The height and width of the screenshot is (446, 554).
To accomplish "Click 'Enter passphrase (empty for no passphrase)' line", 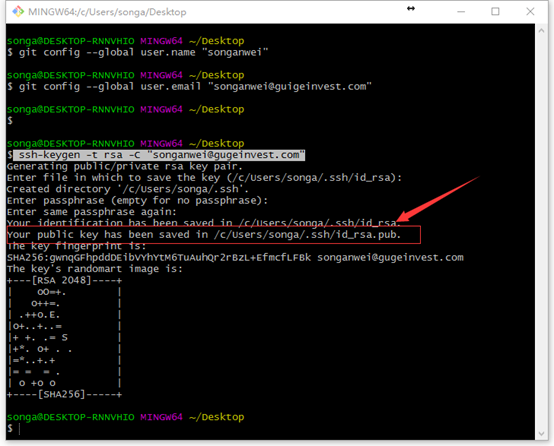I will pyautogui.click(x=137, y=200).
